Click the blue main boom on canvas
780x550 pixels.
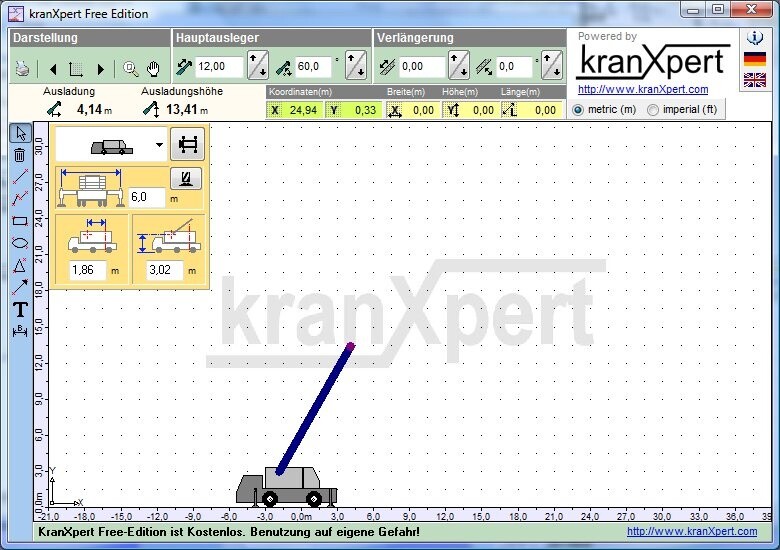[315, 409]
